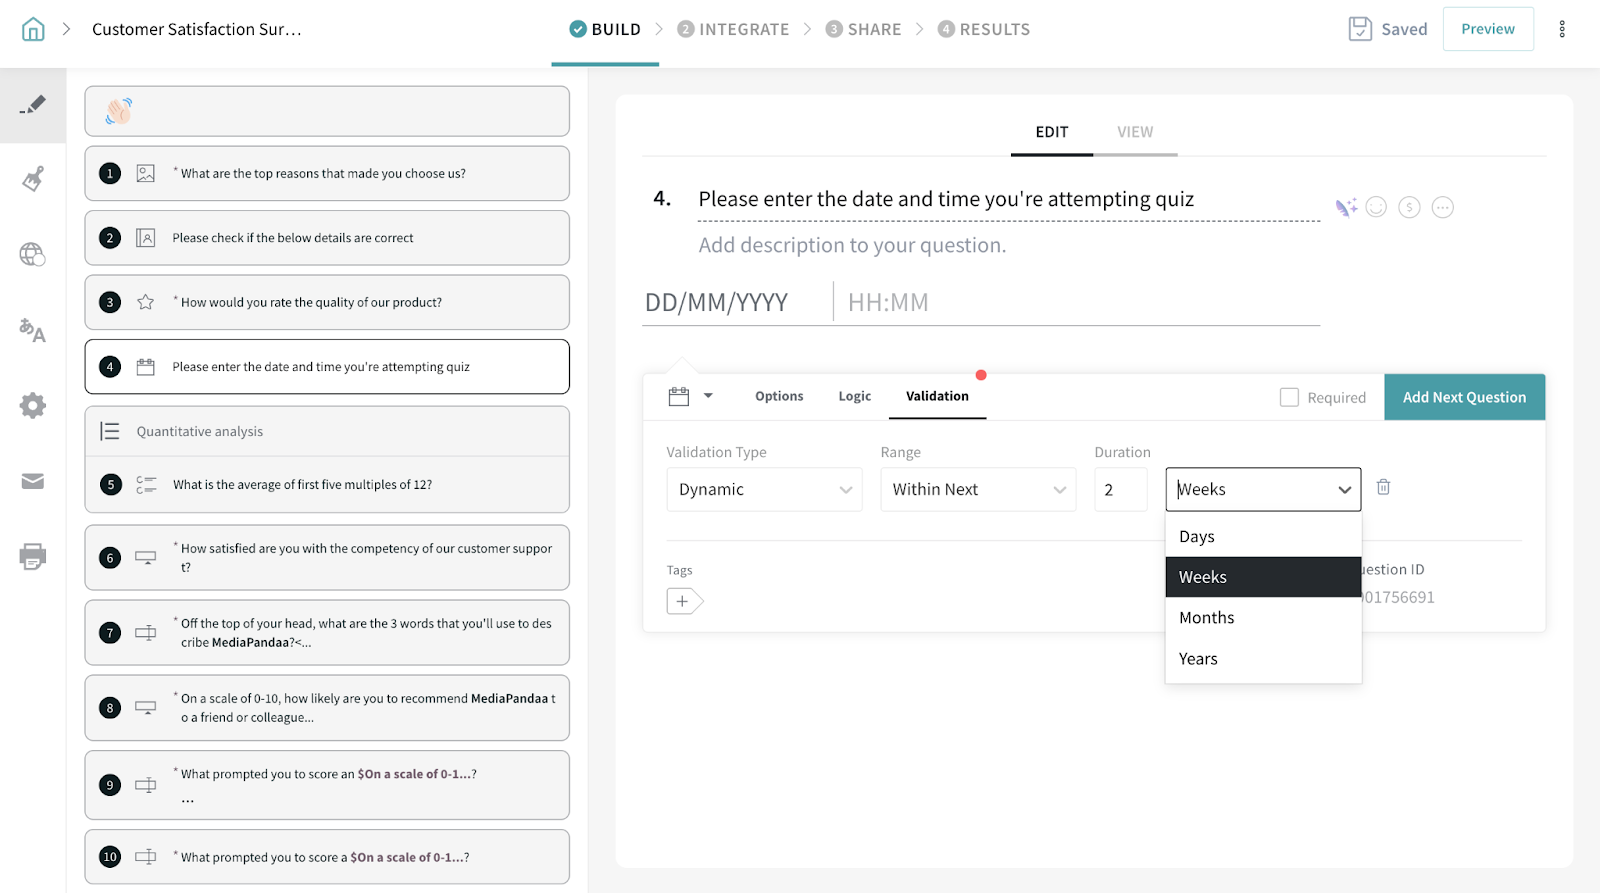
Task: Open the settings gear in the left sidebar
Action: (33, 406)
